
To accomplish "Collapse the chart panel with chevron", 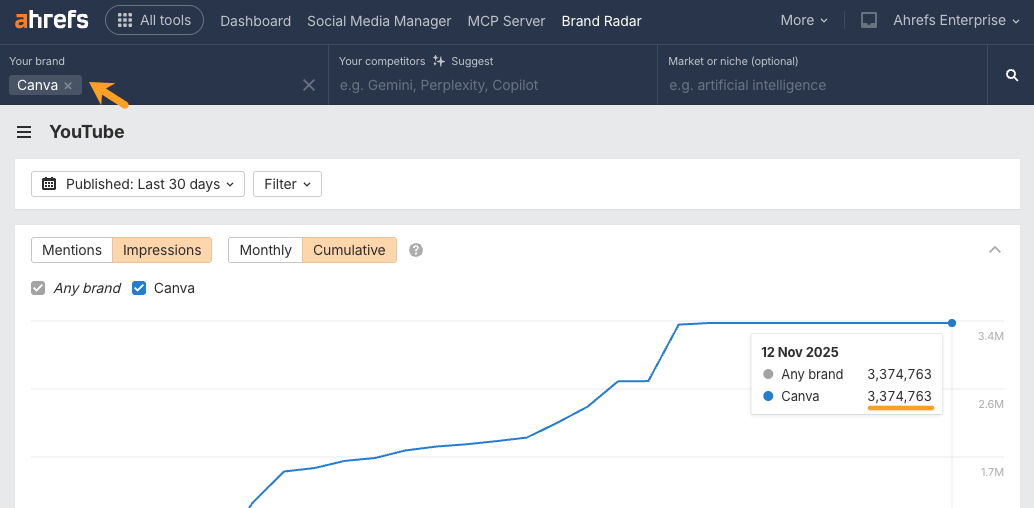I will tap(994, 250).
